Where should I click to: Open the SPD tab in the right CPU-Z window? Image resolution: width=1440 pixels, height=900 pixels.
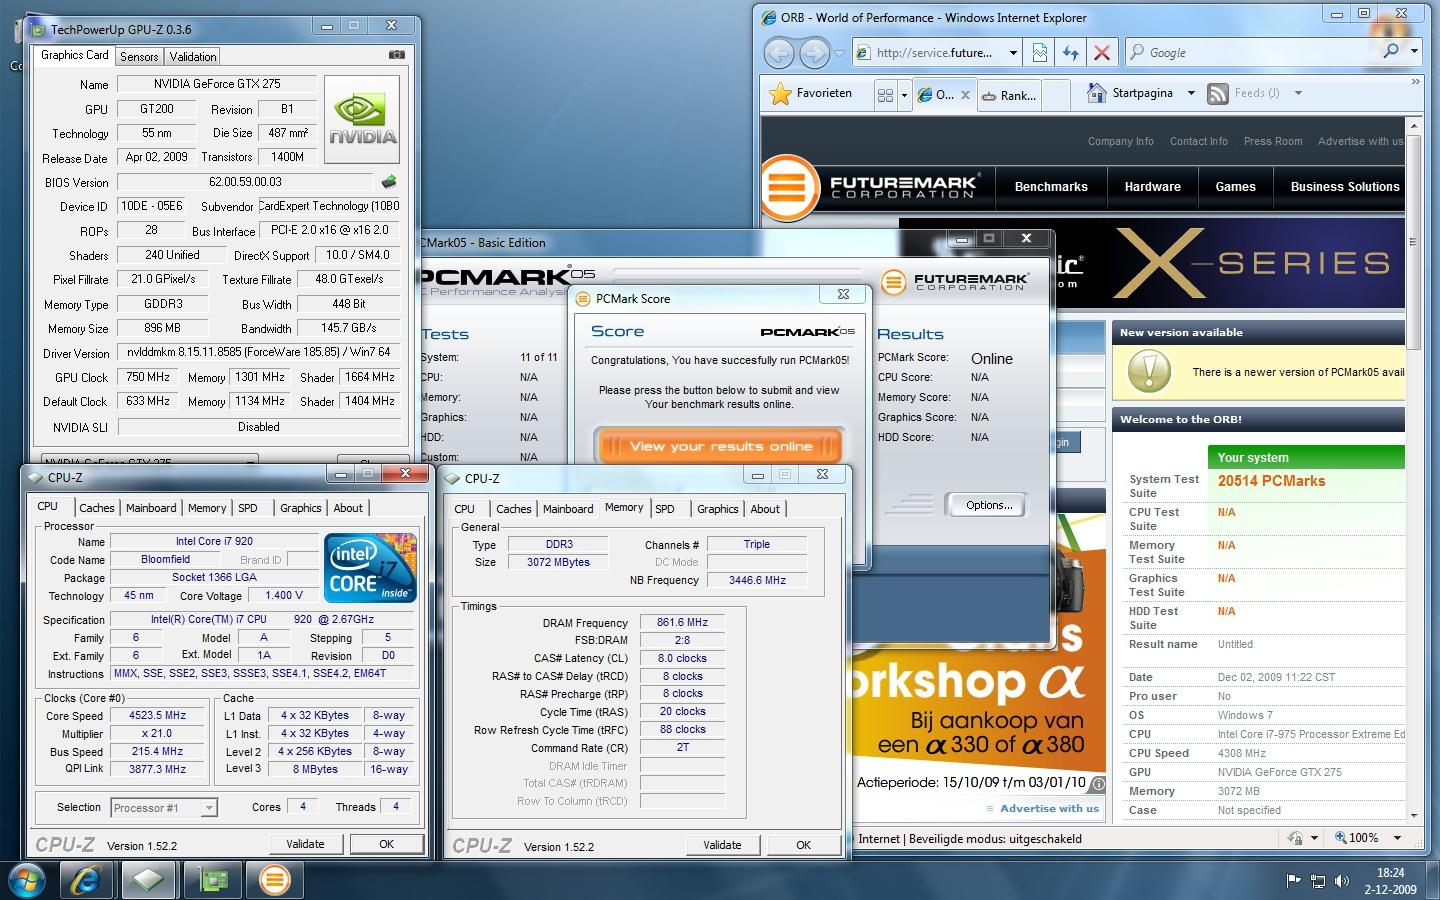[x=665, y=509]
